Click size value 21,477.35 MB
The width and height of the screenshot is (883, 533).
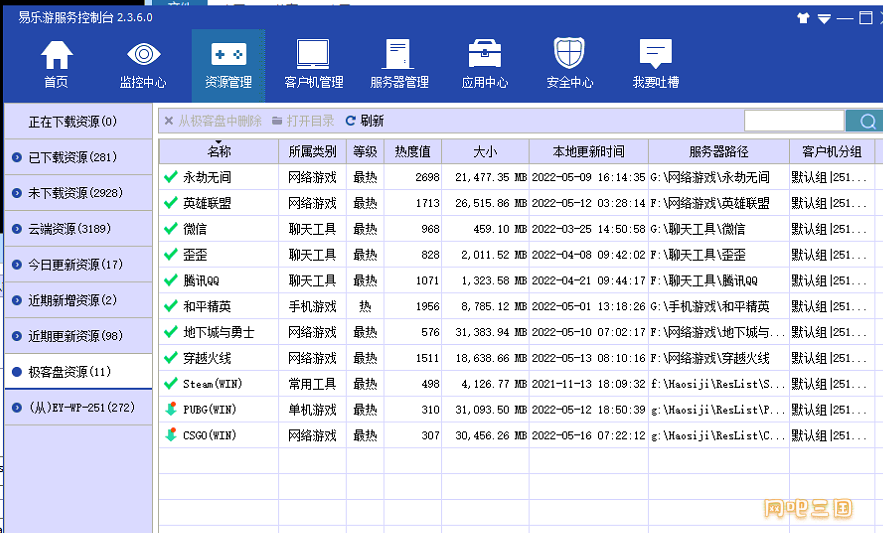[491, 177]
